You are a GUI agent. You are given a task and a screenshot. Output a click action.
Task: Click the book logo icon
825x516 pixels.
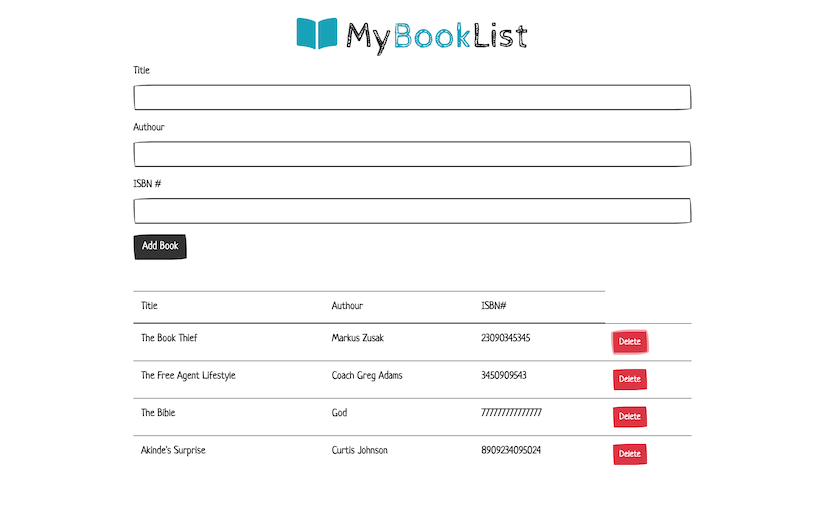(x=318, y=33)
